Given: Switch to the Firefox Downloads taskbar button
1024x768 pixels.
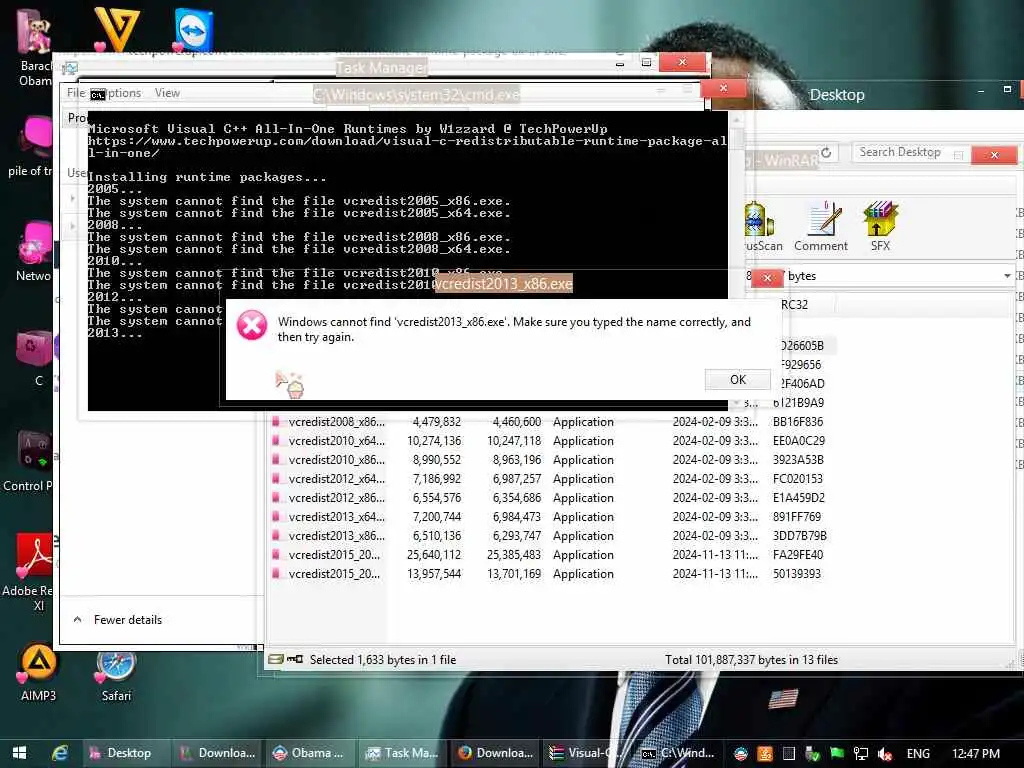Looking at the screenshot, I should [x=496, y=753].
